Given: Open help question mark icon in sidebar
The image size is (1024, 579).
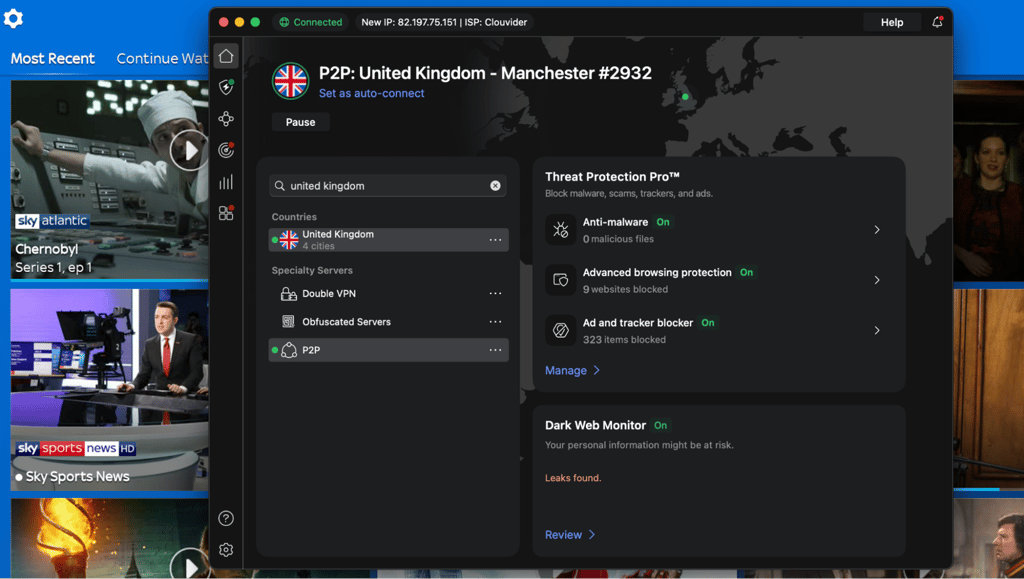Looking at the screenshot, I should pyautogui.click(x=226, y=518).
